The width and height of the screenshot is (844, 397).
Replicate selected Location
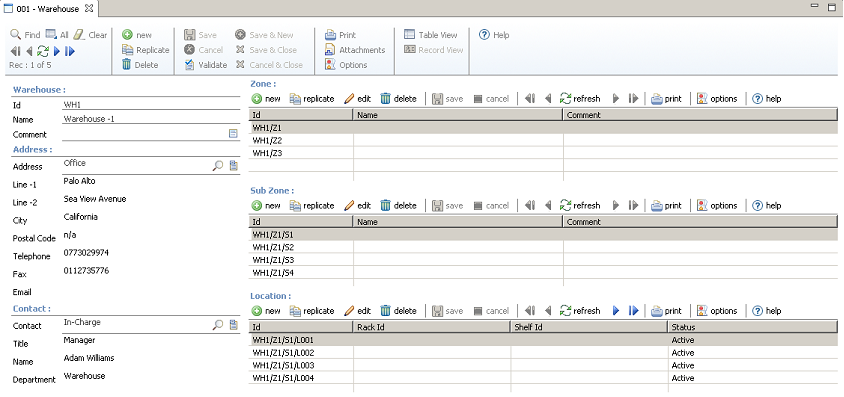point(312,311)
